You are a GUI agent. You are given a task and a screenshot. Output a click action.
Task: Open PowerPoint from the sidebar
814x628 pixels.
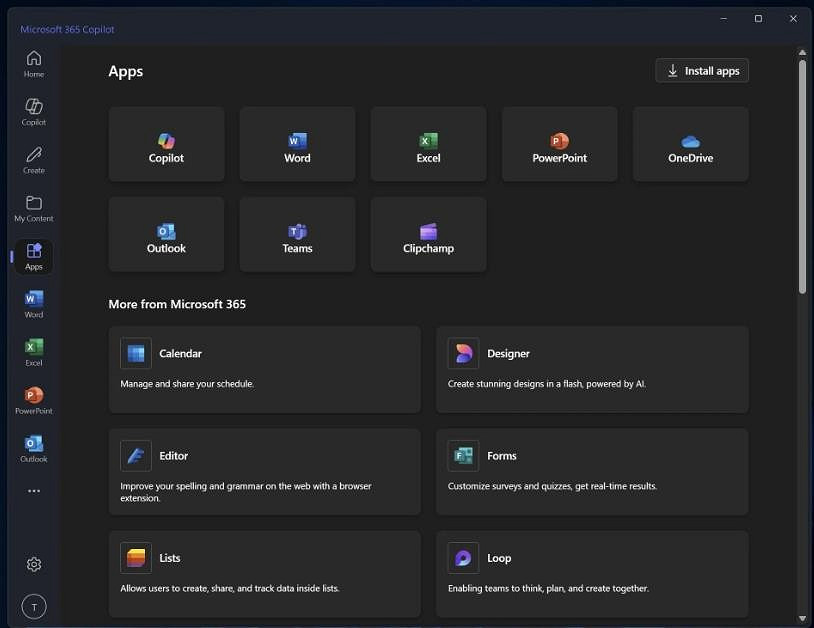coord(33,396)
